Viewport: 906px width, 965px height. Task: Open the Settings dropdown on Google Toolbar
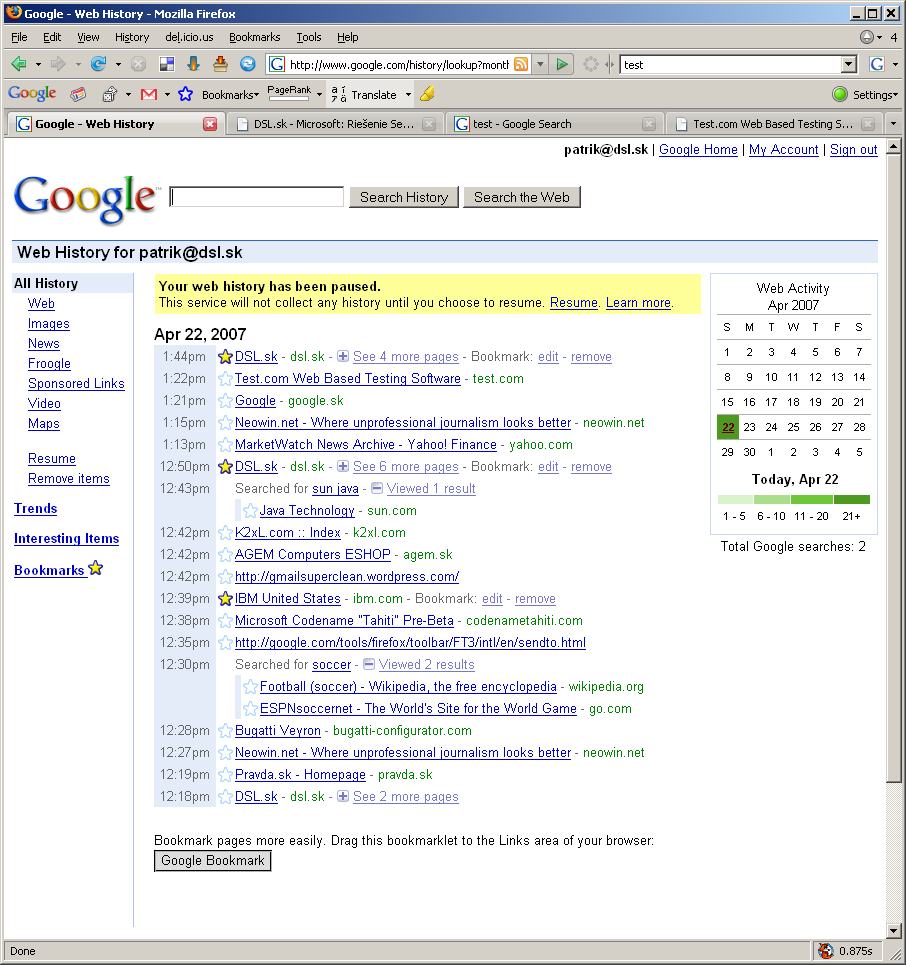875,95
